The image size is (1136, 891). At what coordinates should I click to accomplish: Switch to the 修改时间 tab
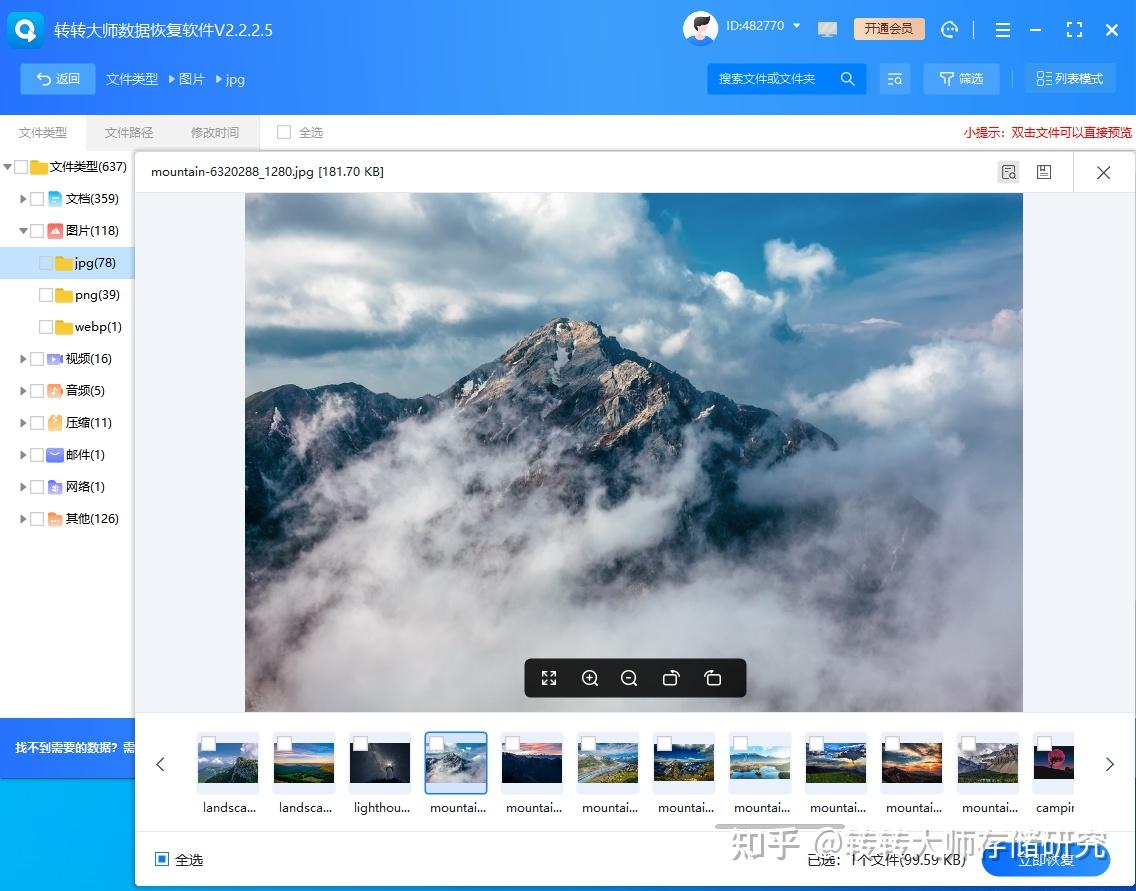pyautogui.click(x=215, y=132)
